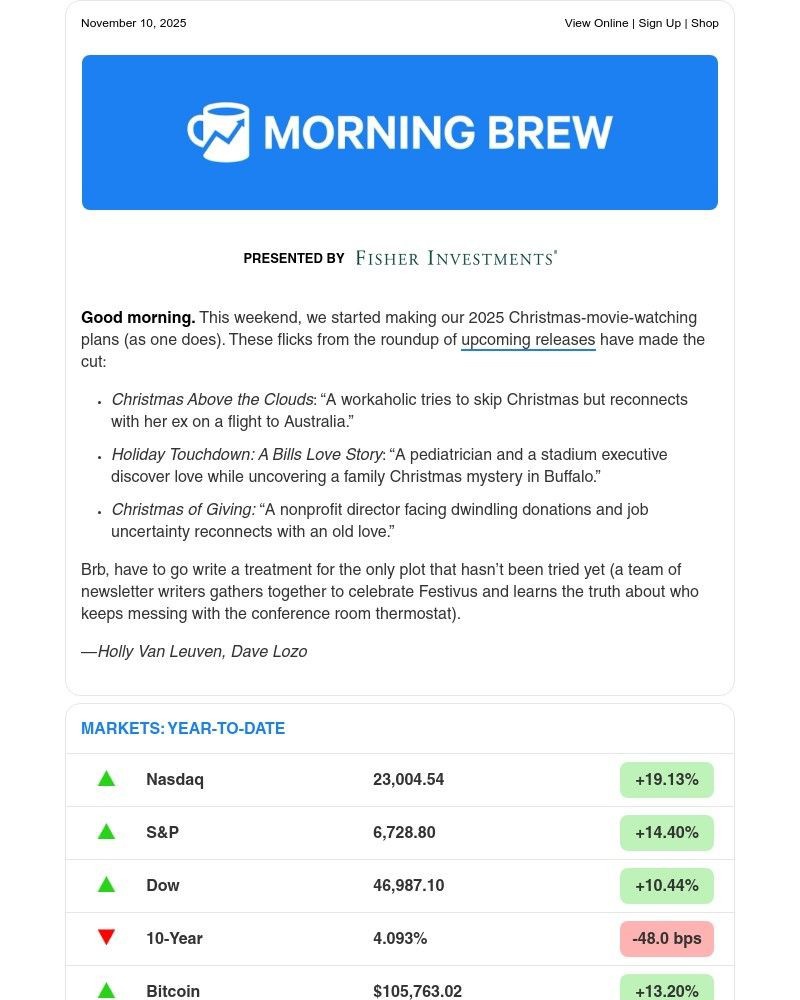The image size is (800, 1000).
Task: Open the upcoming releases link
Action: click(x=528, y=339)
